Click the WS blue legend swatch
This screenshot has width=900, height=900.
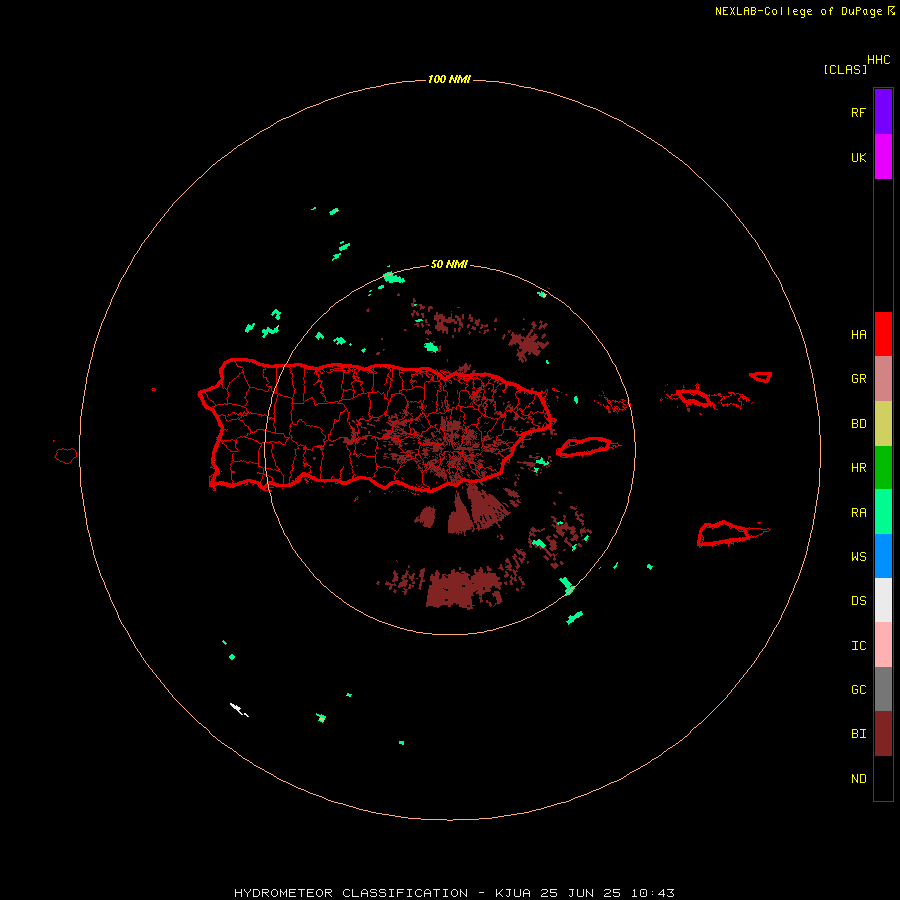pyautogui.click(x=883, y=556)
